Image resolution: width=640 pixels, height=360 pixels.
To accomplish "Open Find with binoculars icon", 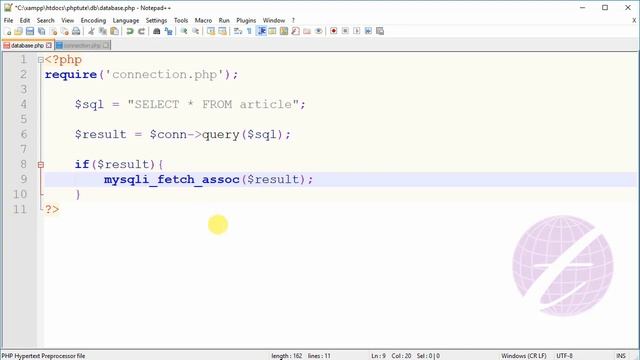I will 156,31.
